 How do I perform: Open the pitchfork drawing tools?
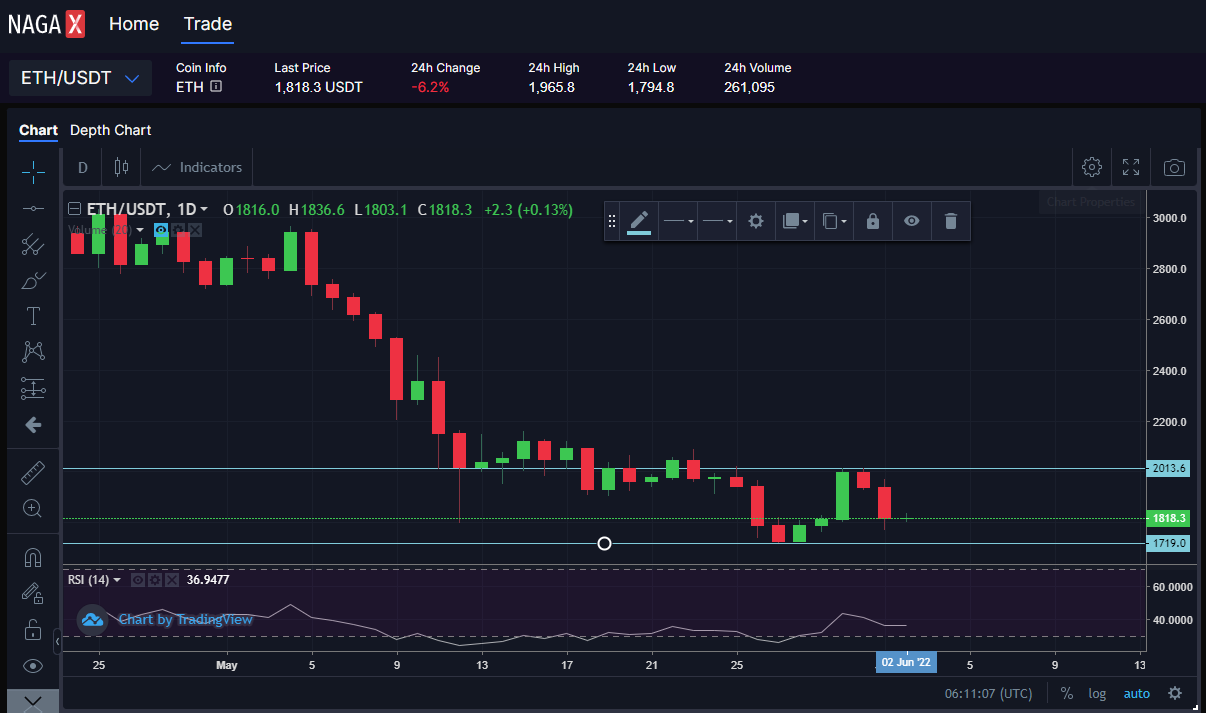click(33, 244)
